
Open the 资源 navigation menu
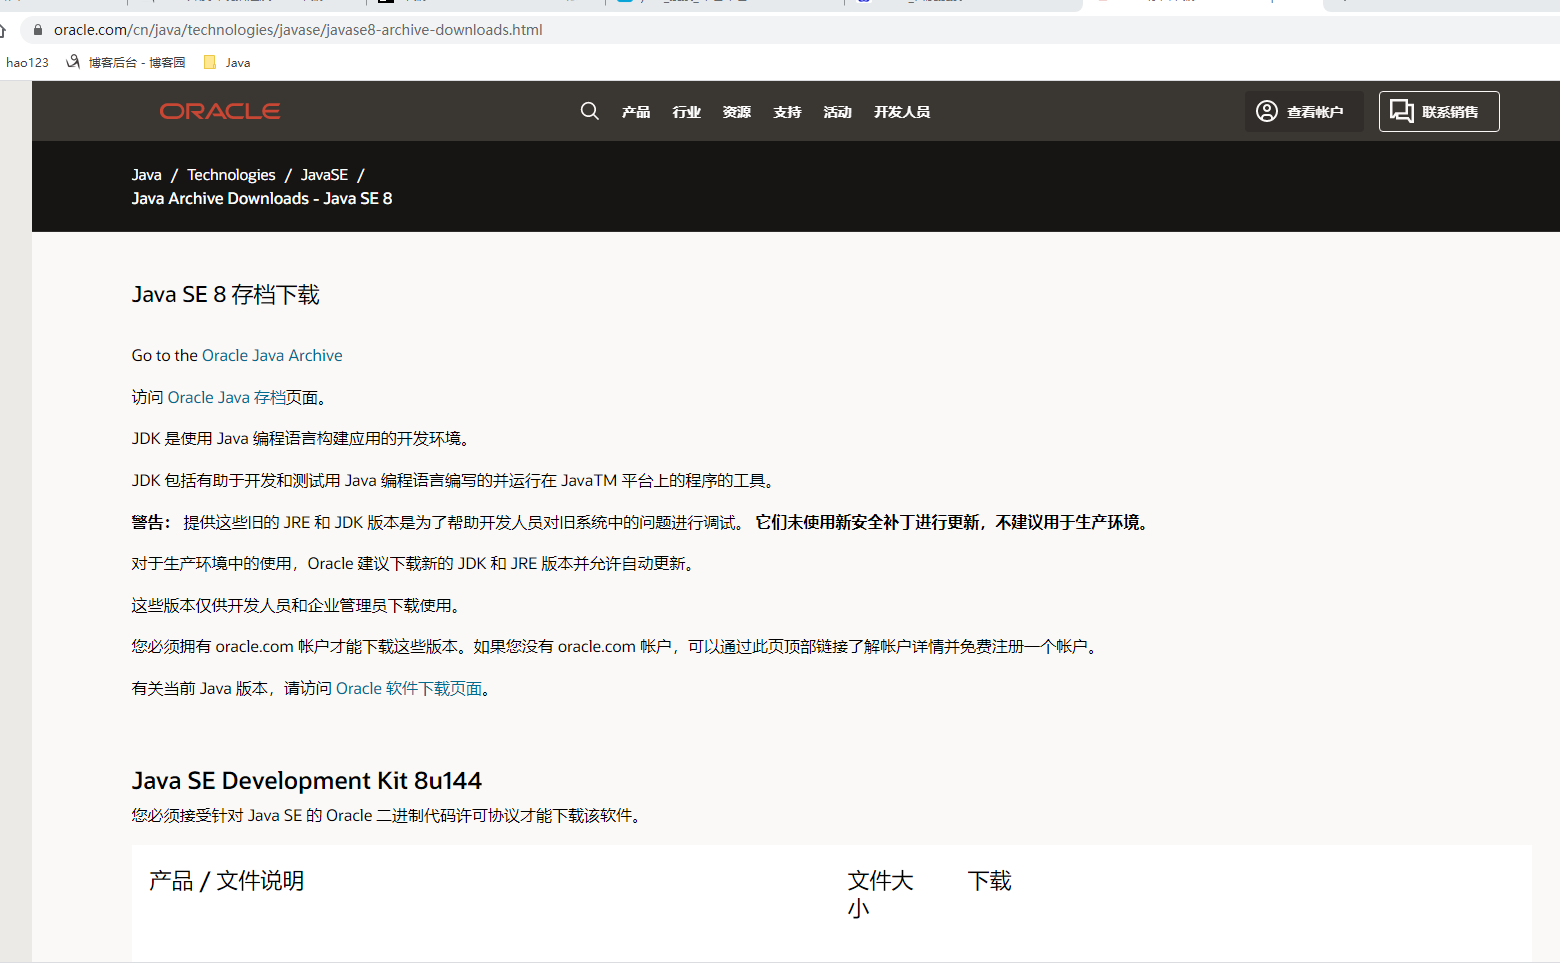pyautogui.click(x=737, y=112)
